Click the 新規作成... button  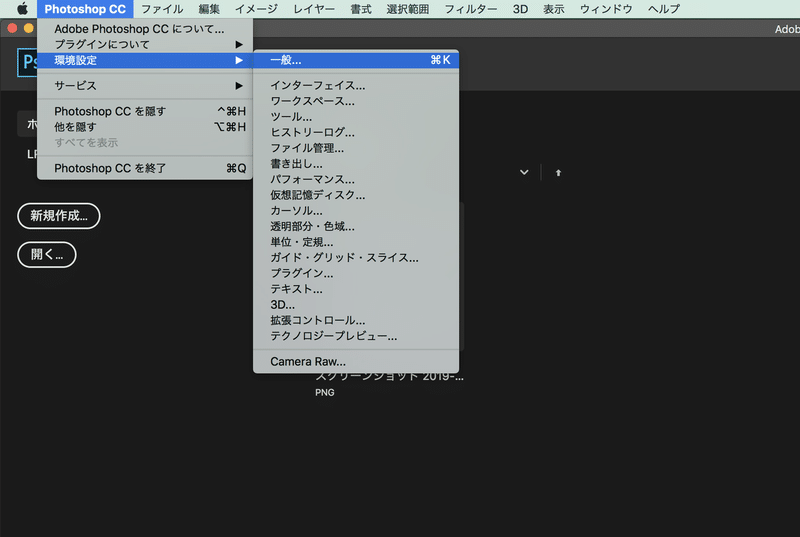click(x=59, y=216)
